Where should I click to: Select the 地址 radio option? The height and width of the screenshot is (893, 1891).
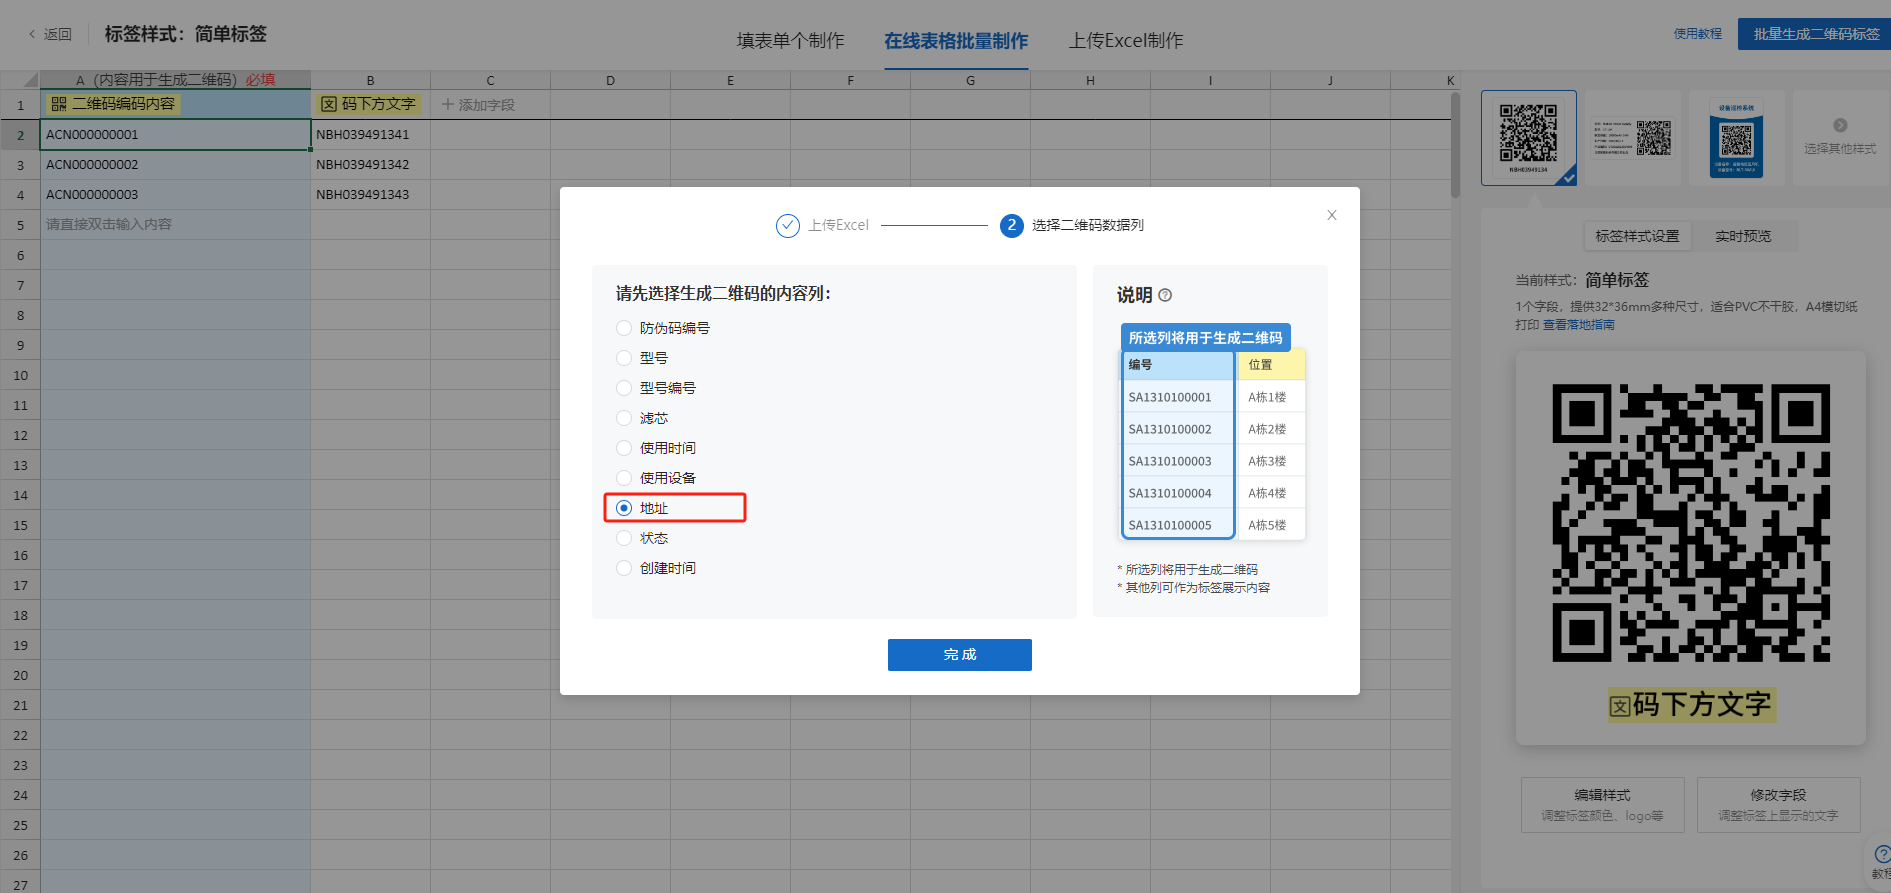[x=624, y=508]
